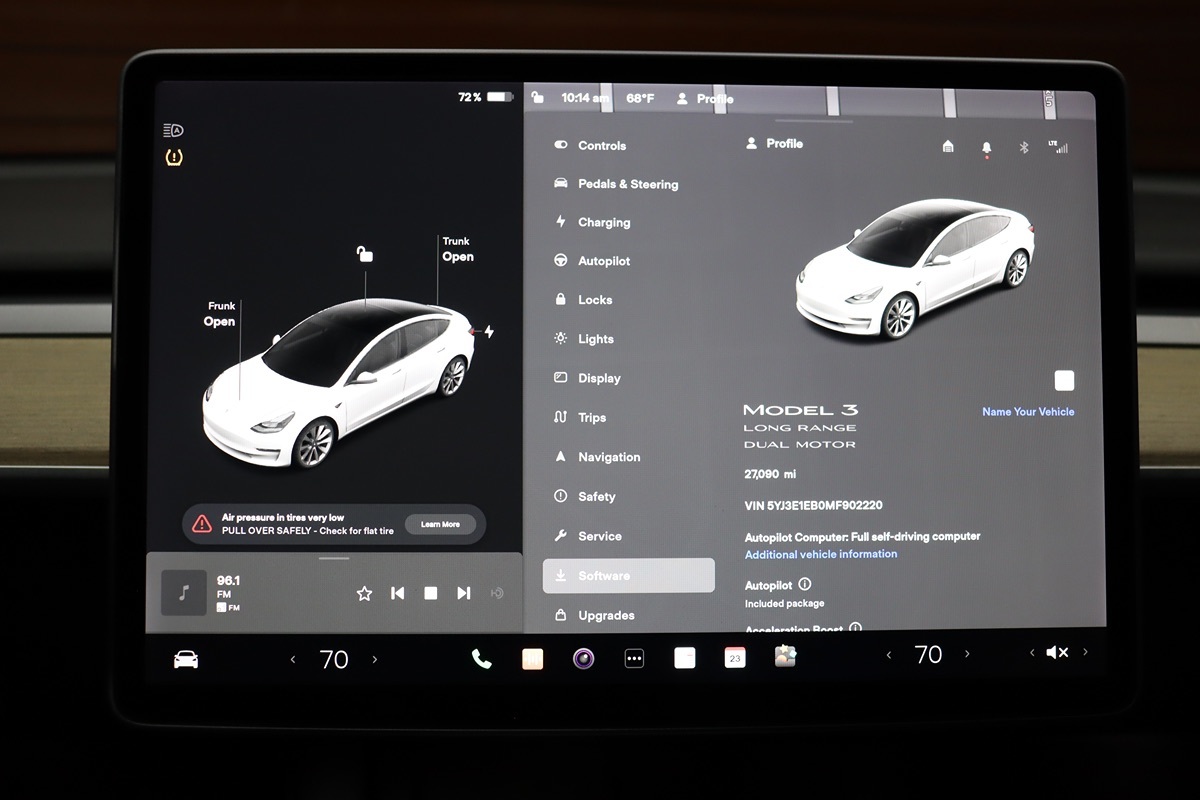Decrease passenger temperature with left chevron
Image resolution: width=1200 pixels, height=800 pixels.
coord(889,655)
